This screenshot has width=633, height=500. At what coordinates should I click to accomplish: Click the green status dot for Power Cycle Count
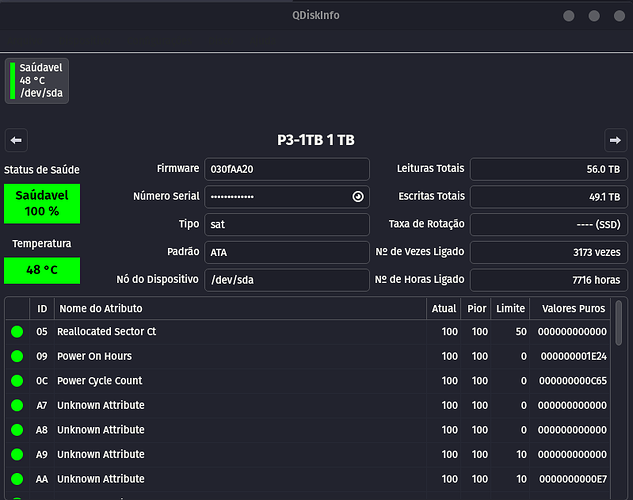[x=17, y=381]
